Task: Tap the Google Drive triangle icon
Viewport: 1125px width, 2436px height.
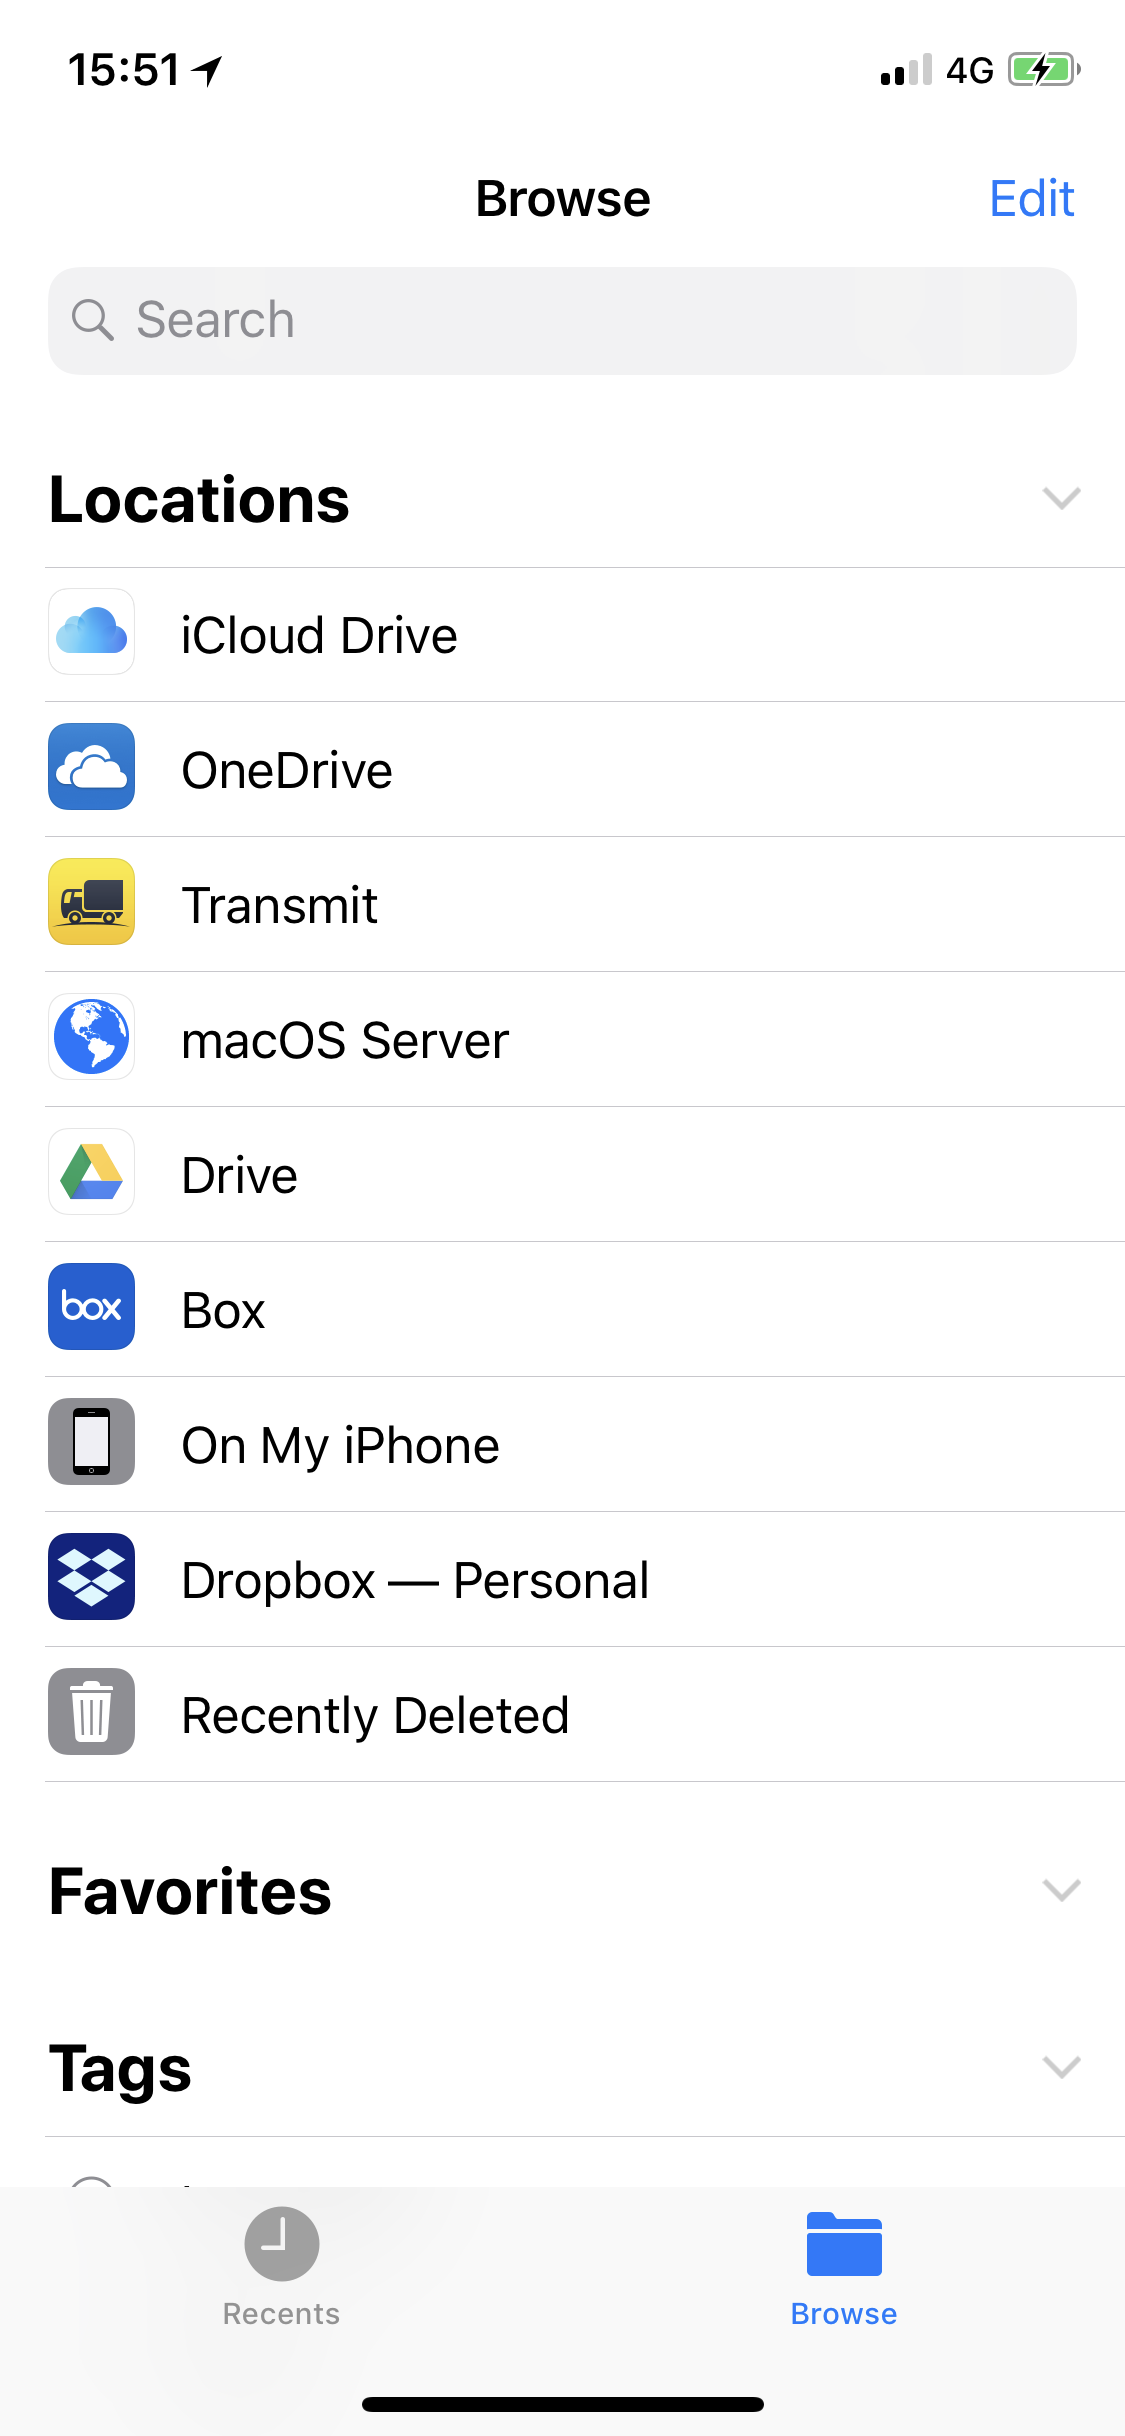Action: click(91, 1172)
